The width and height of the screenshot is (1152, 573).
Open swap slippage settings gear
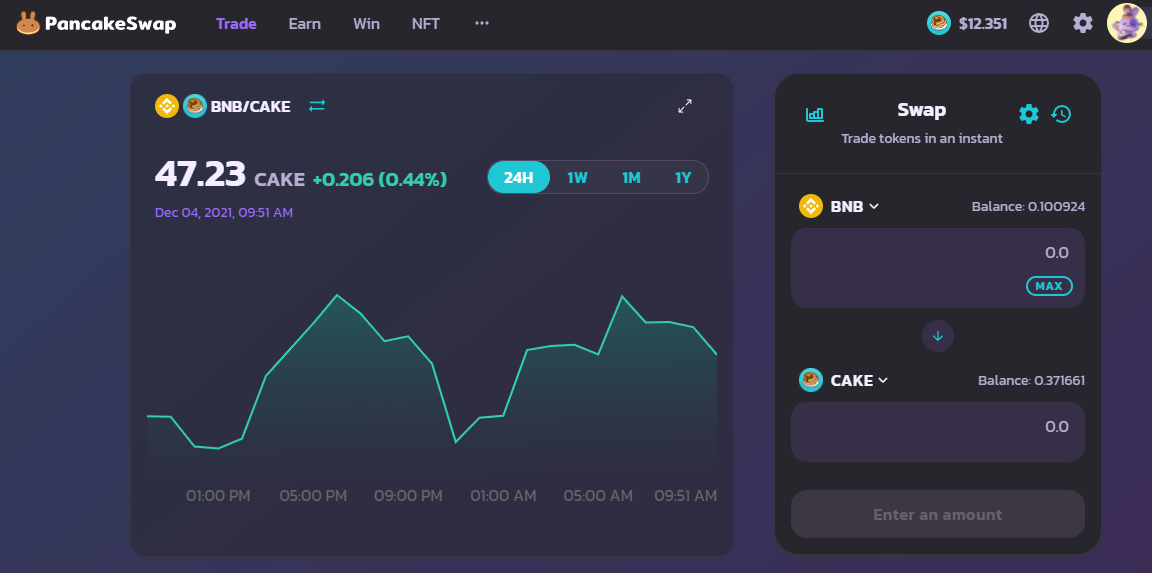1029,114
